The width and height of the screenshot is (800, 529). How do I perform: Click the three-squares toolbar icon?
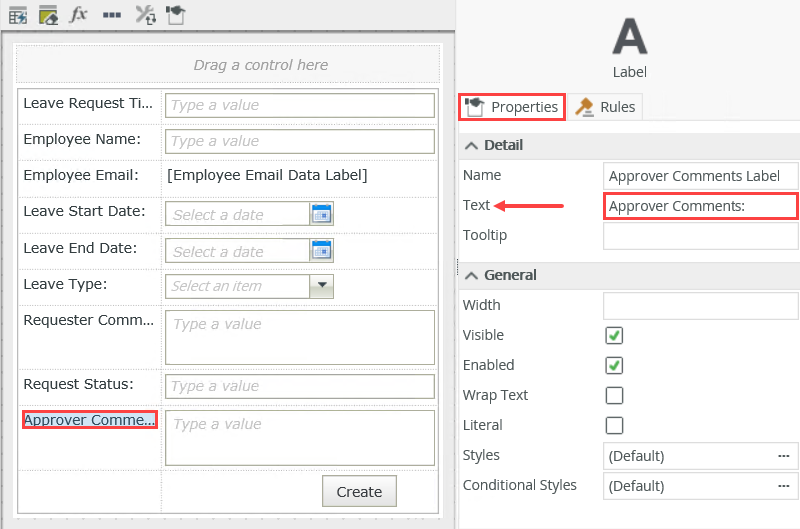112,15
